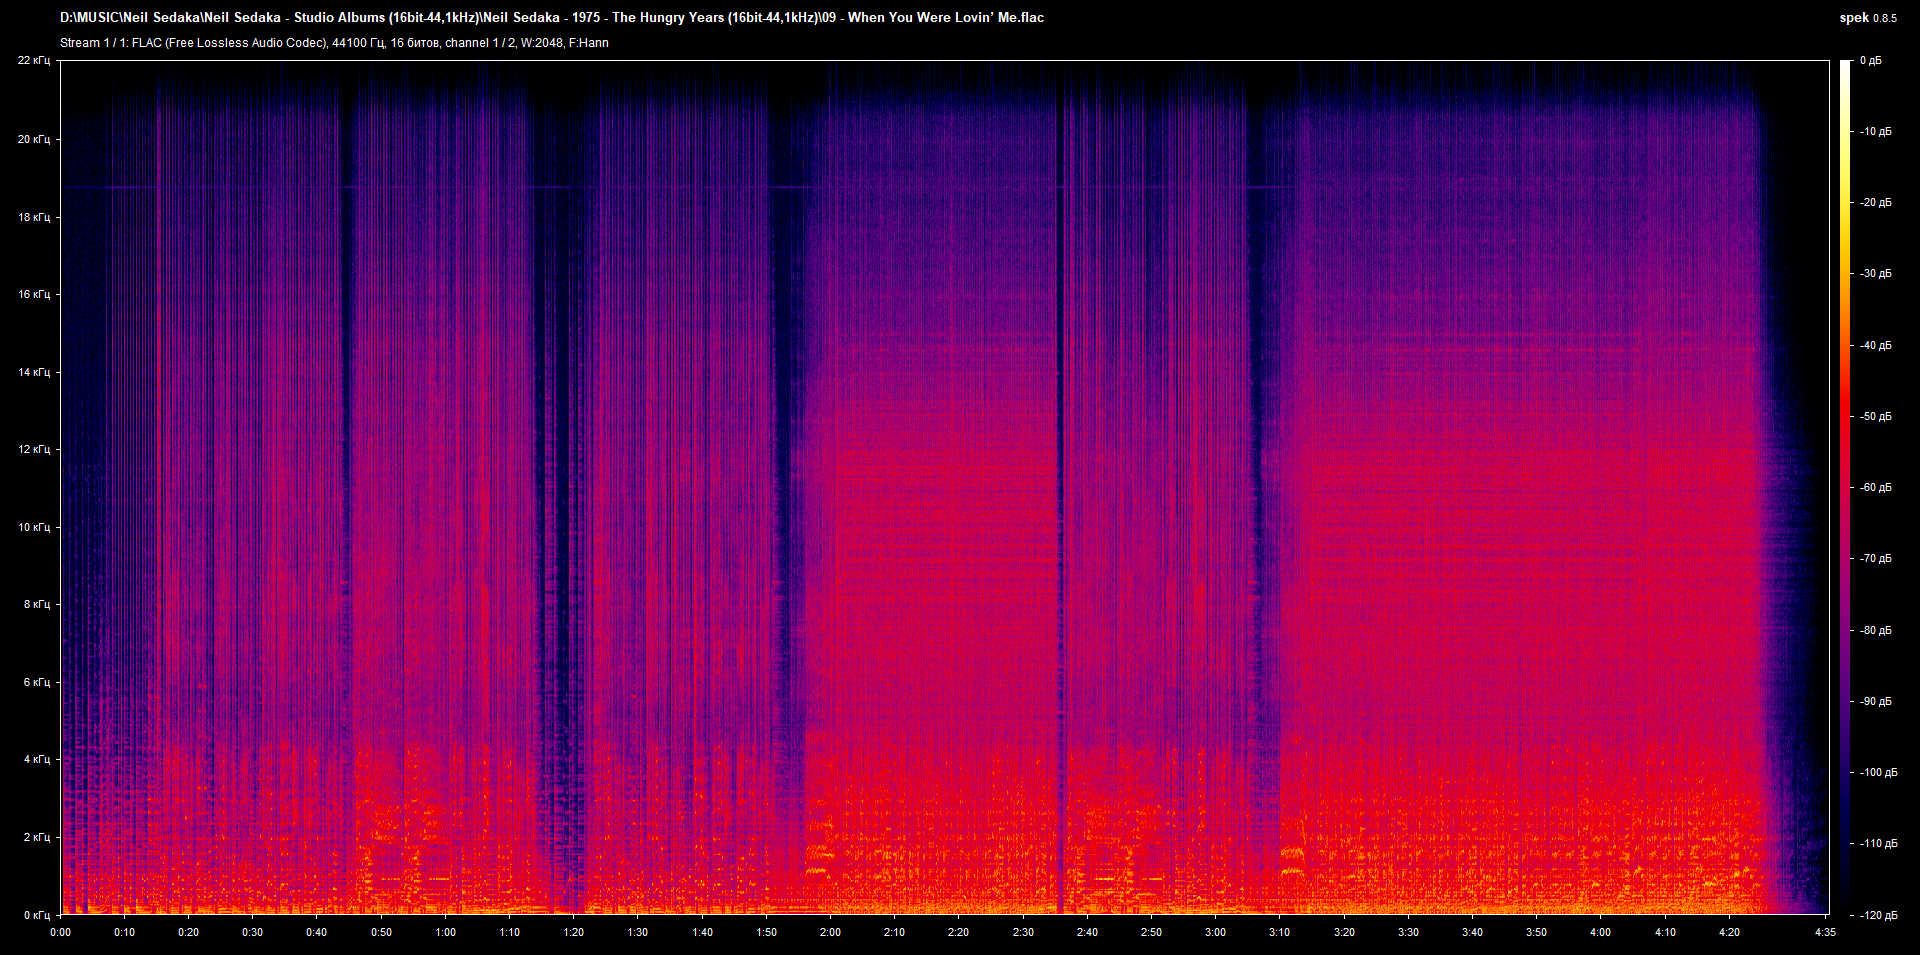Click the '3:10' time axis label
Image resolution: width=1920 pixels, height=955 pixels.
[x=1280, y=932]
